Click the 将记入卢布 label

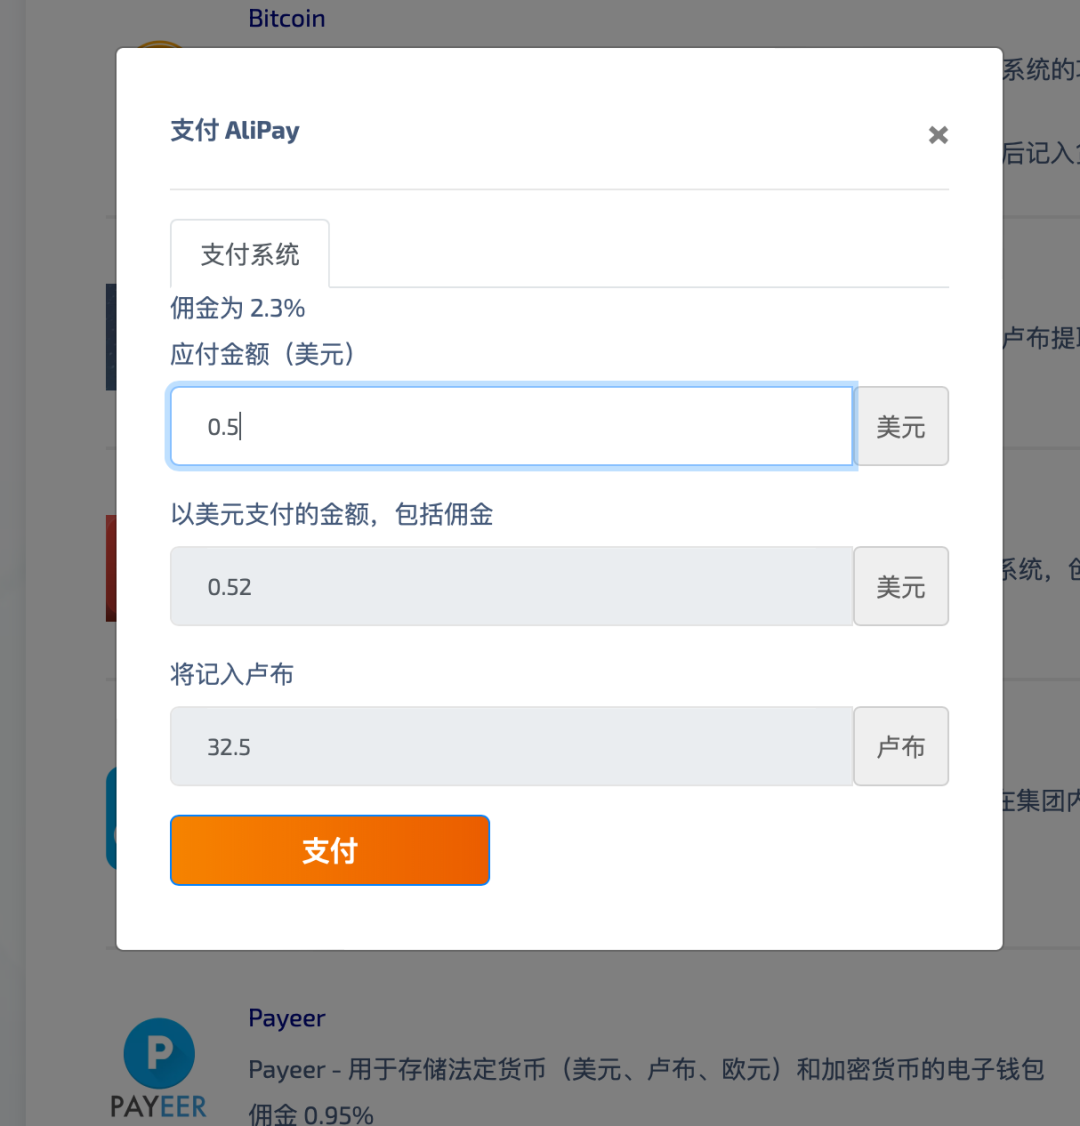pyautogui.click(x=232, y=675)
